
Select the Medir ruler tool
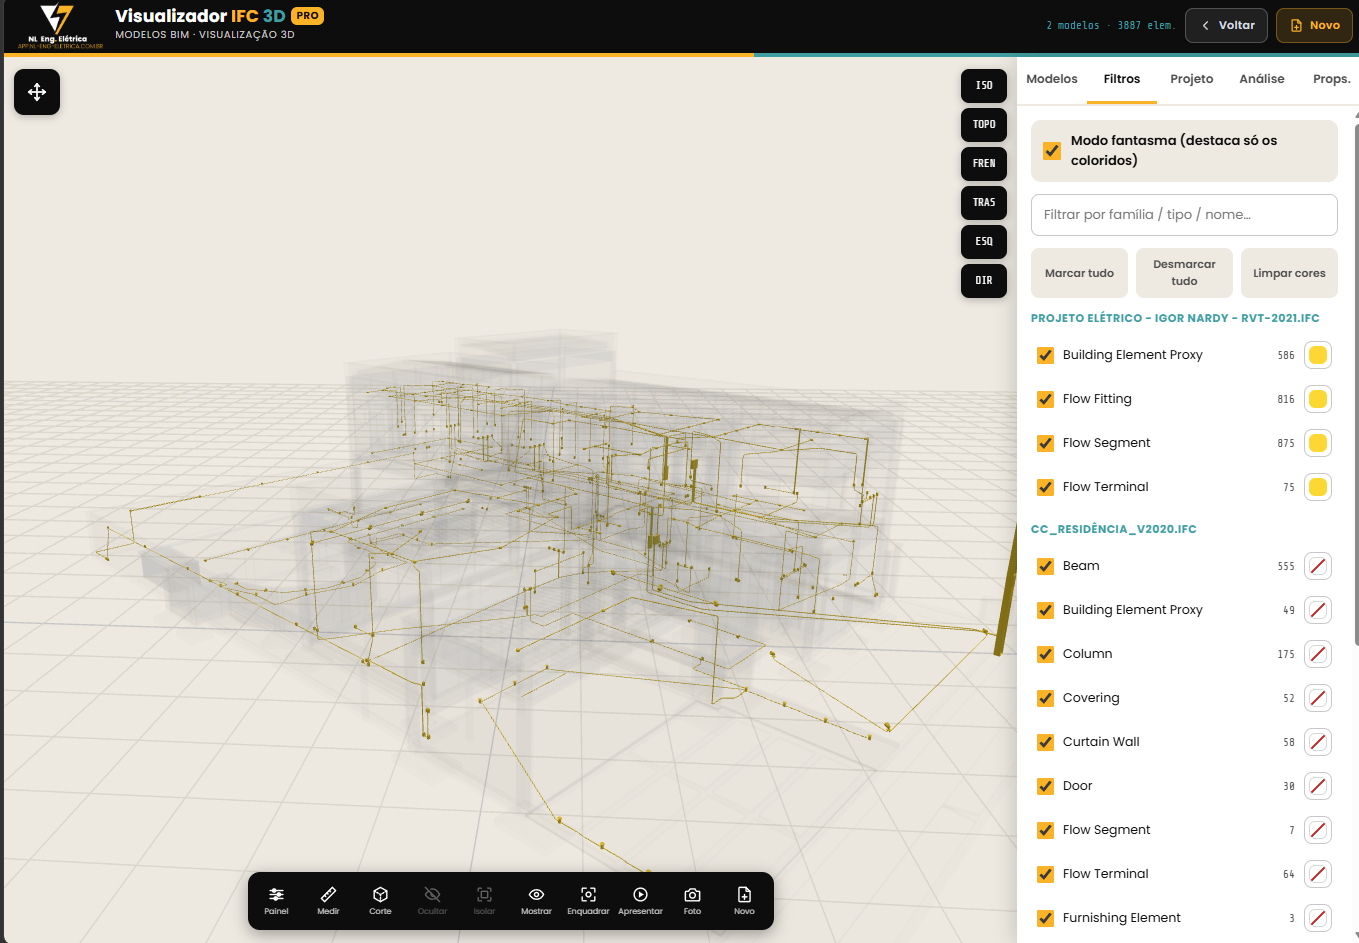328,900
